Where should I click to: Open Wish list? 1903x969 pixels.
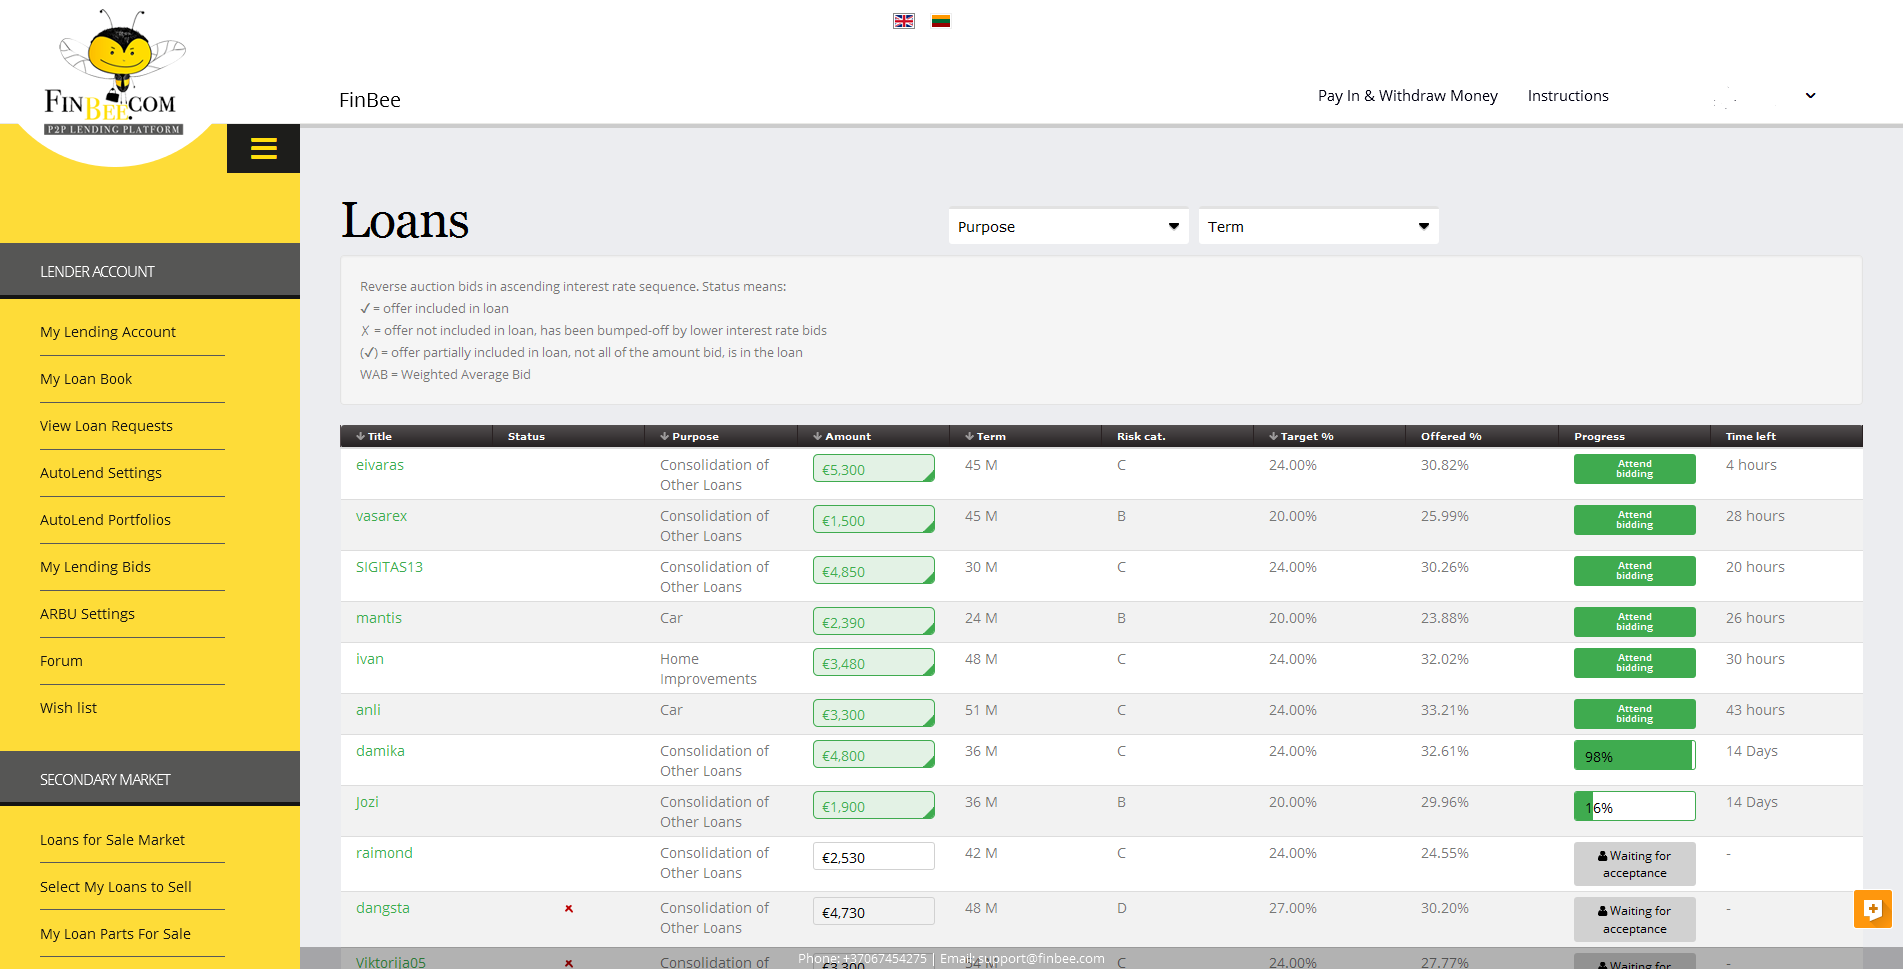68,708
